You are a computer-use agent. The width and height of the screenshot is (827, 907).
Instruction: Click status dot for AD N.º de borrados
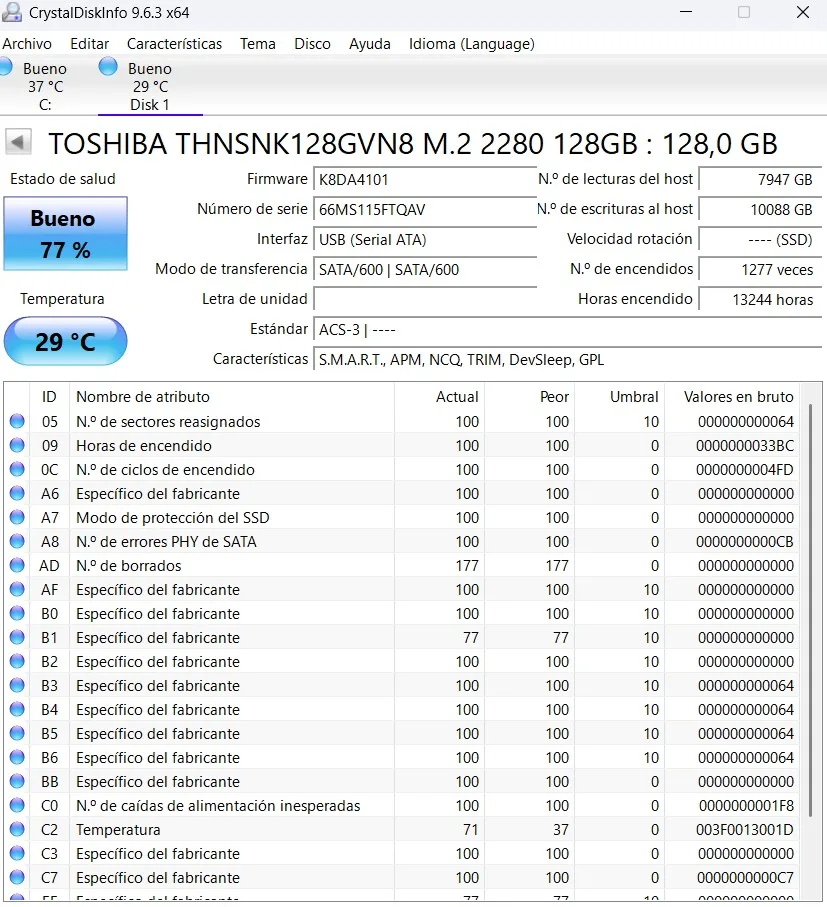point(17,565)
